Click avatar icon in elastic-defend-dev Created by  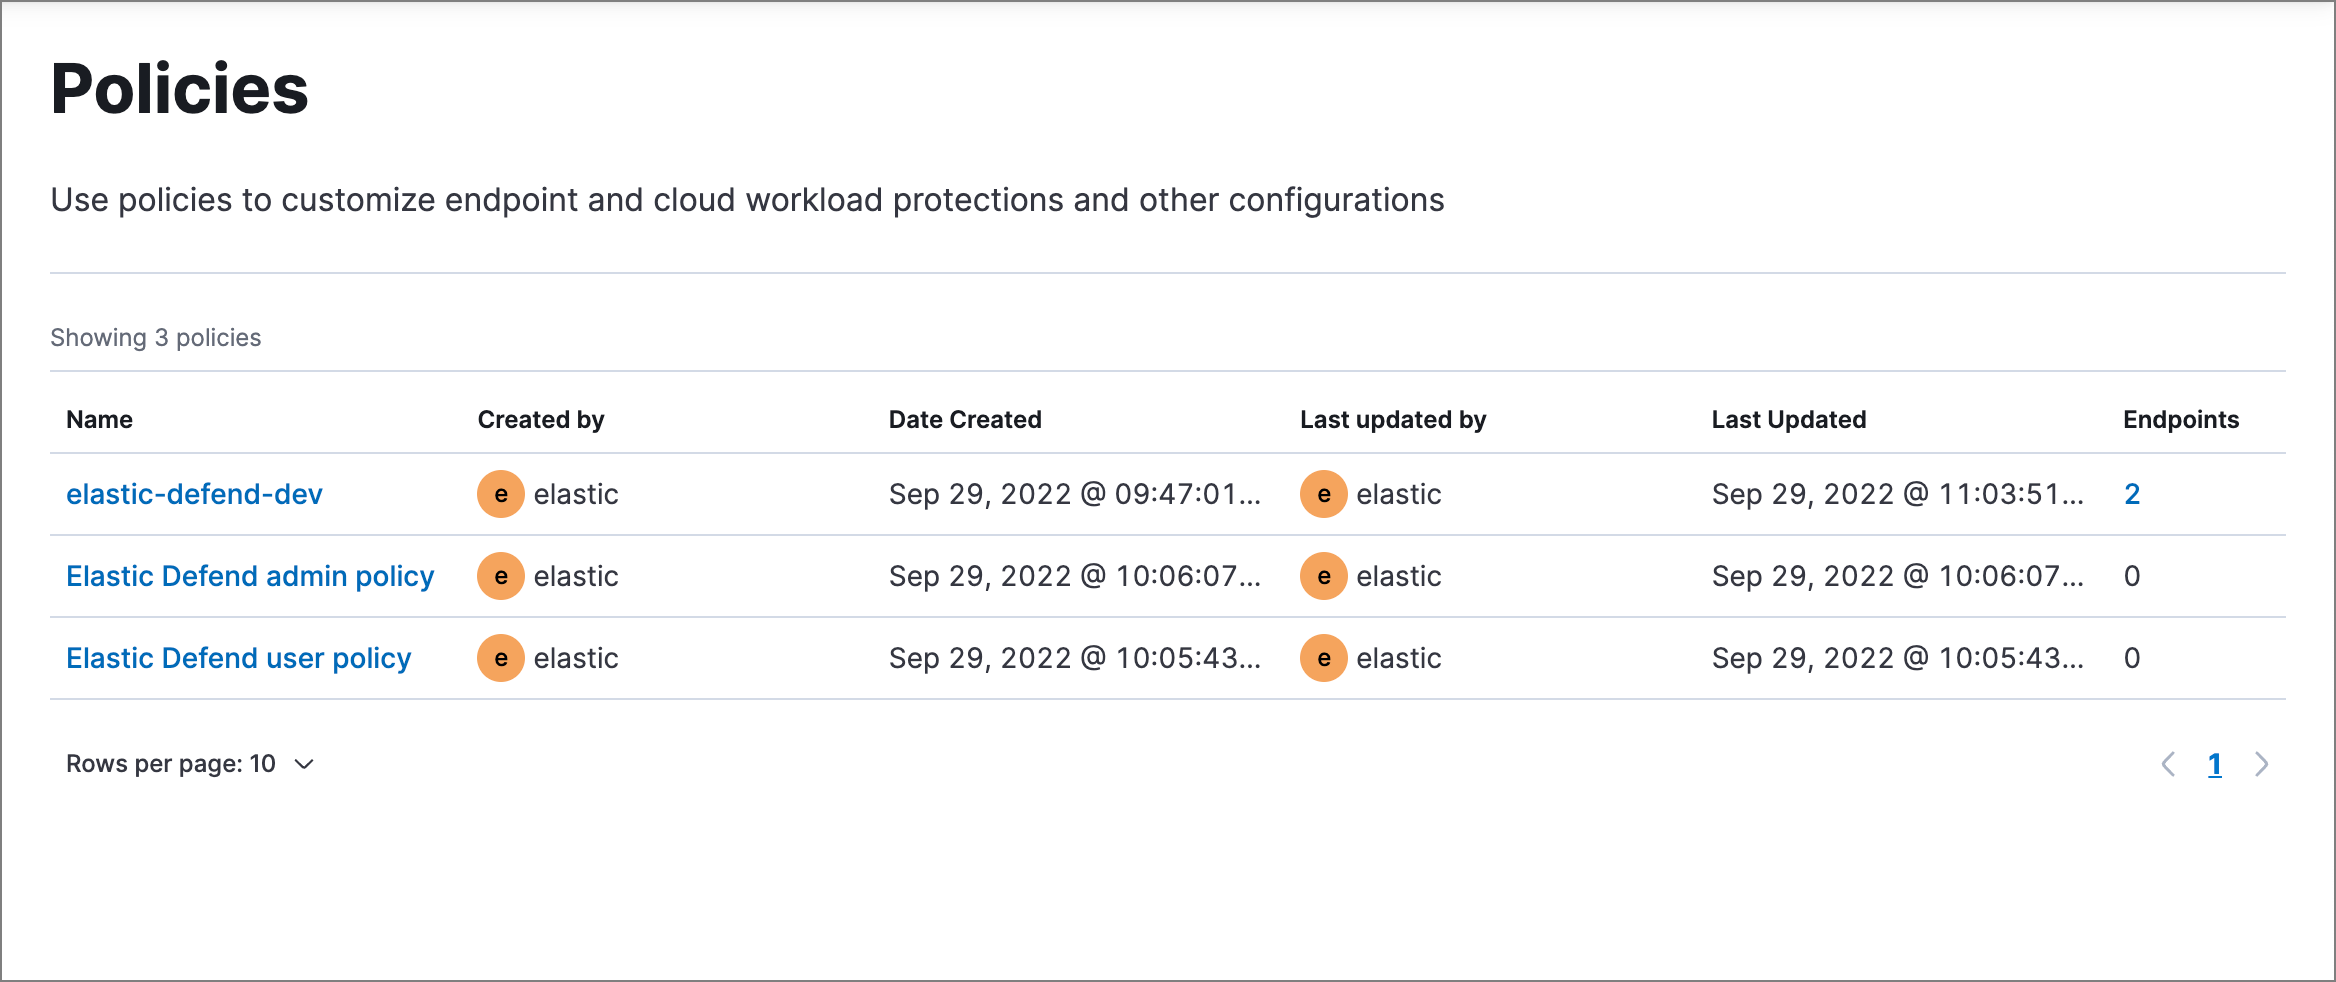500,494
